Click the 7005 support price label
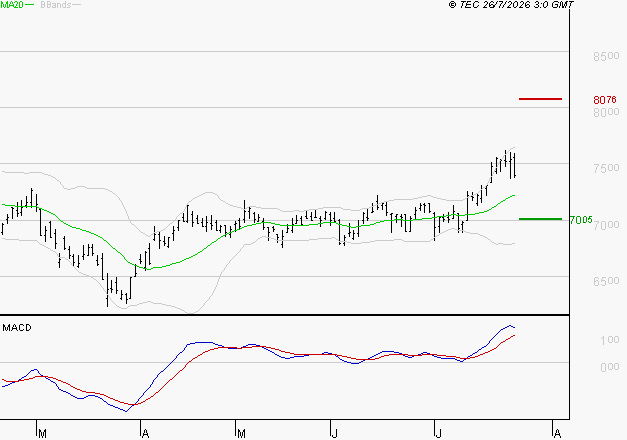This screenshot has width=627, height=440. coord(581,220)
